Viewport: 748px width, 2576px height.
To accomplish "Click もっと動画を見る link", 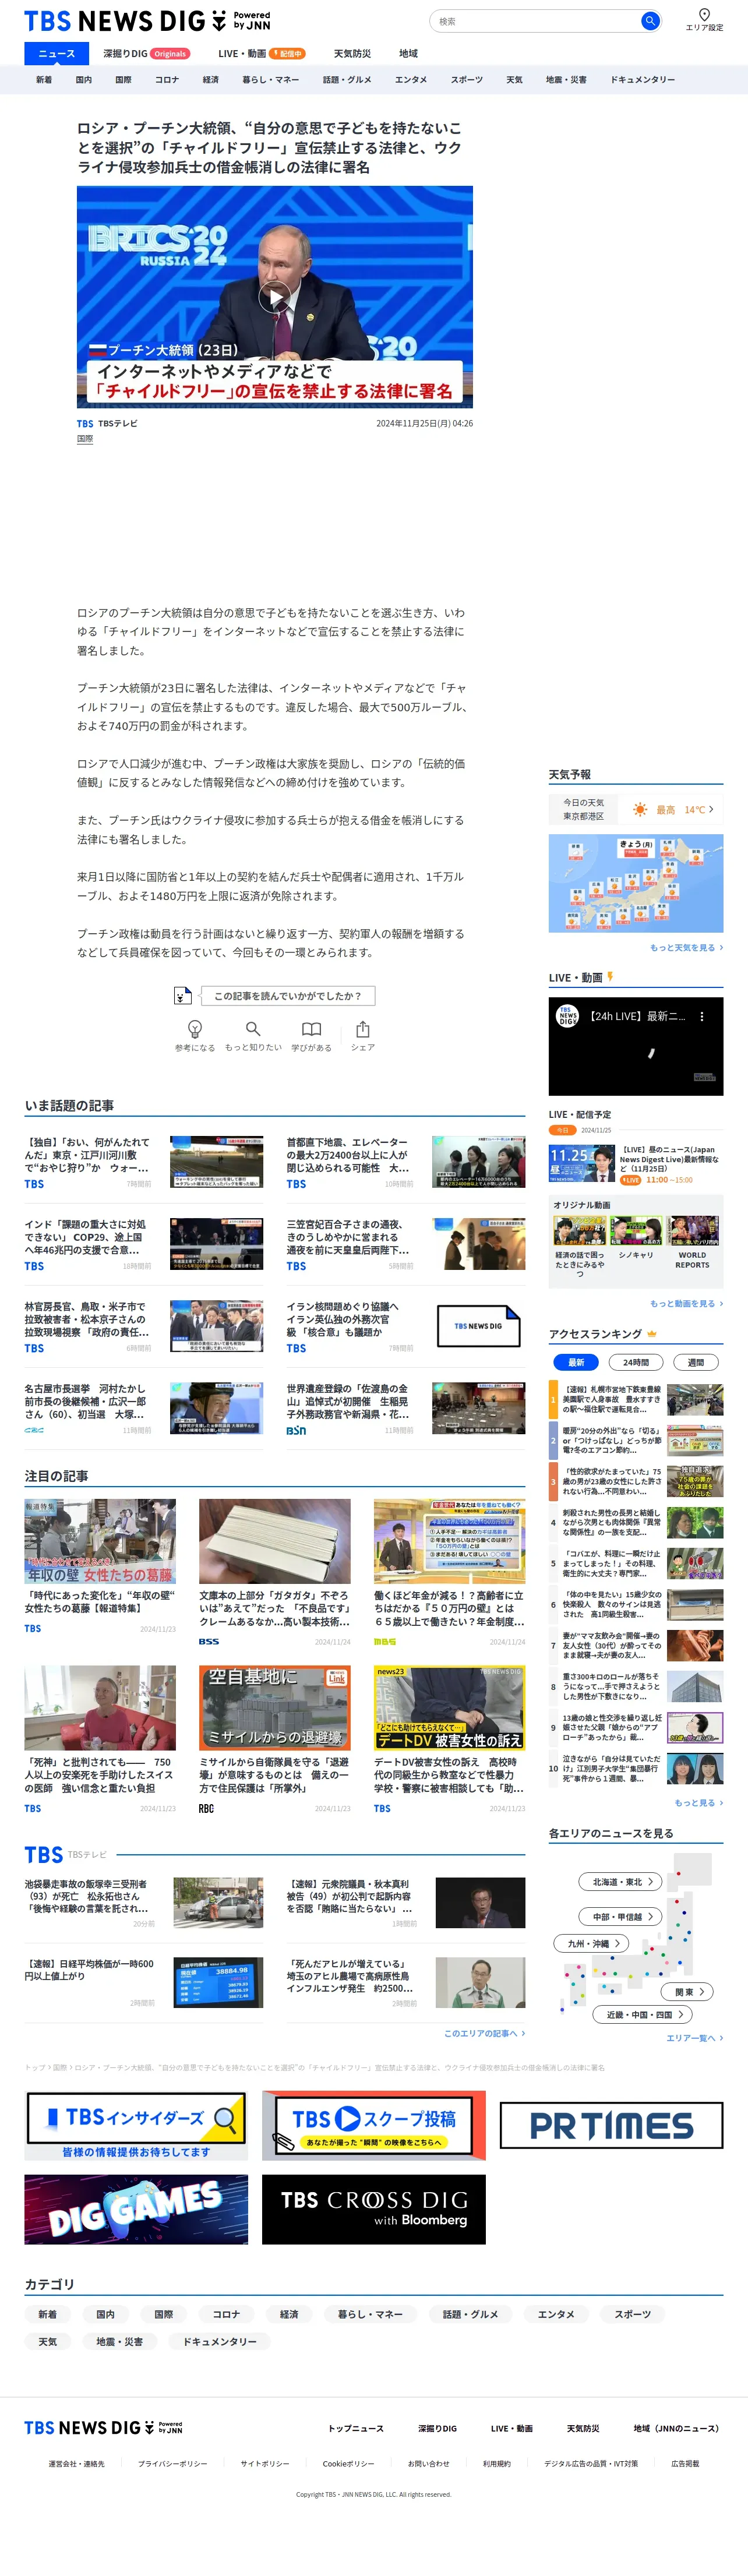I will [686, 1303].
